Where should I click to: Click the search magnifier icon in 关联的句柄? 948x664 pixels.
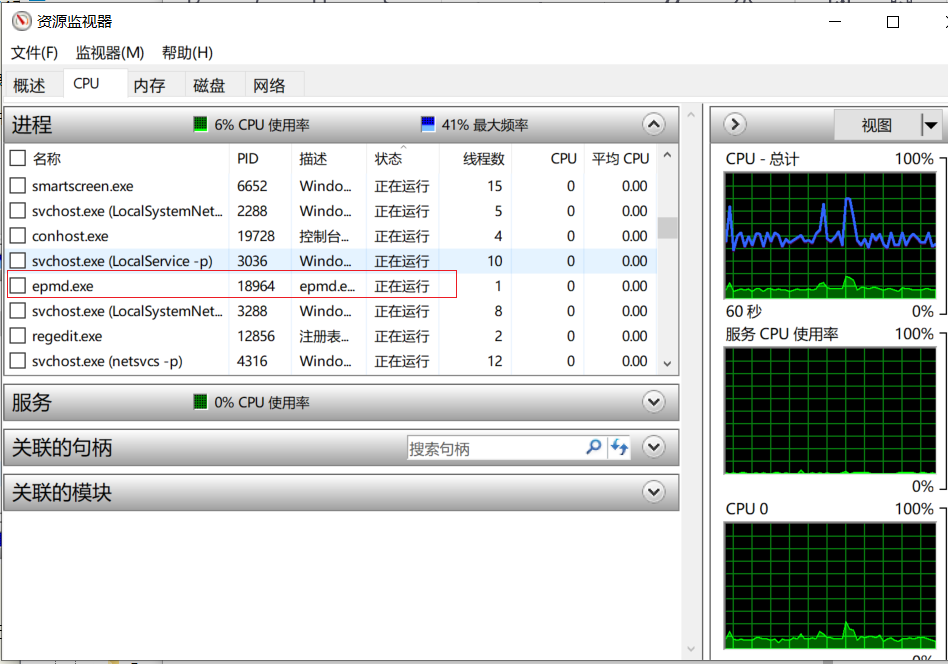[594, 447]
